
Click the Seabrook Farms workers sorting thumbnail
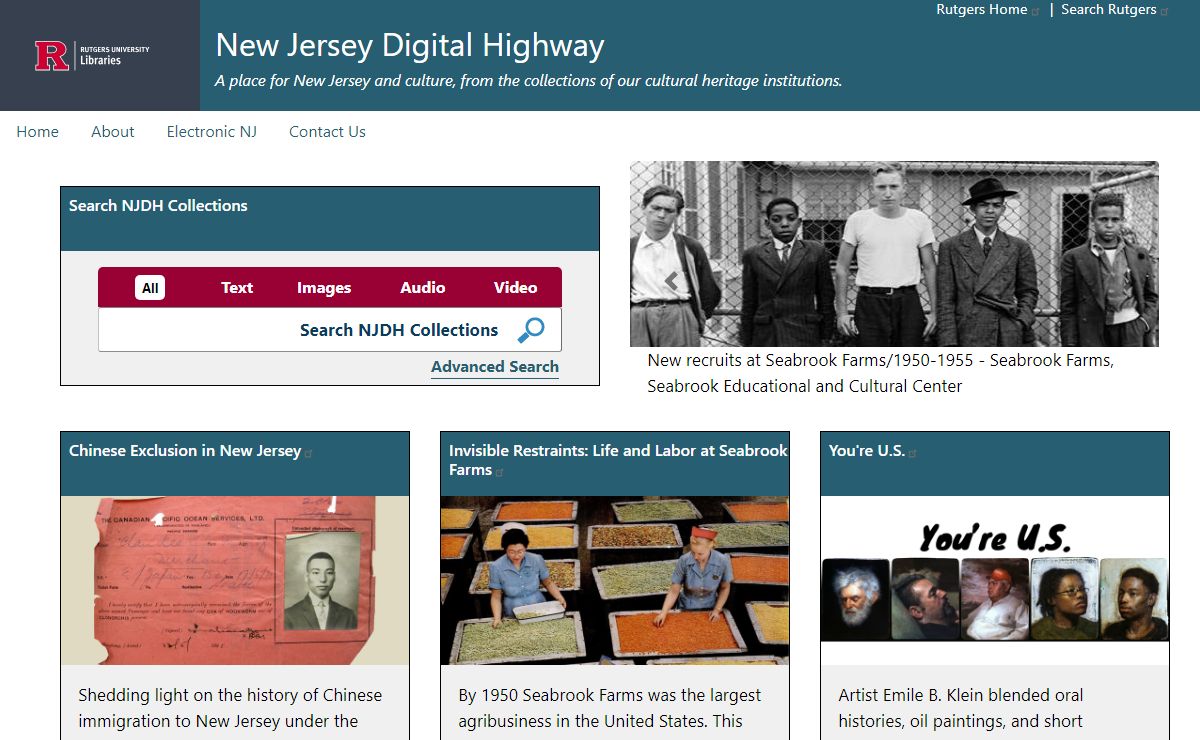pos(615,581)
